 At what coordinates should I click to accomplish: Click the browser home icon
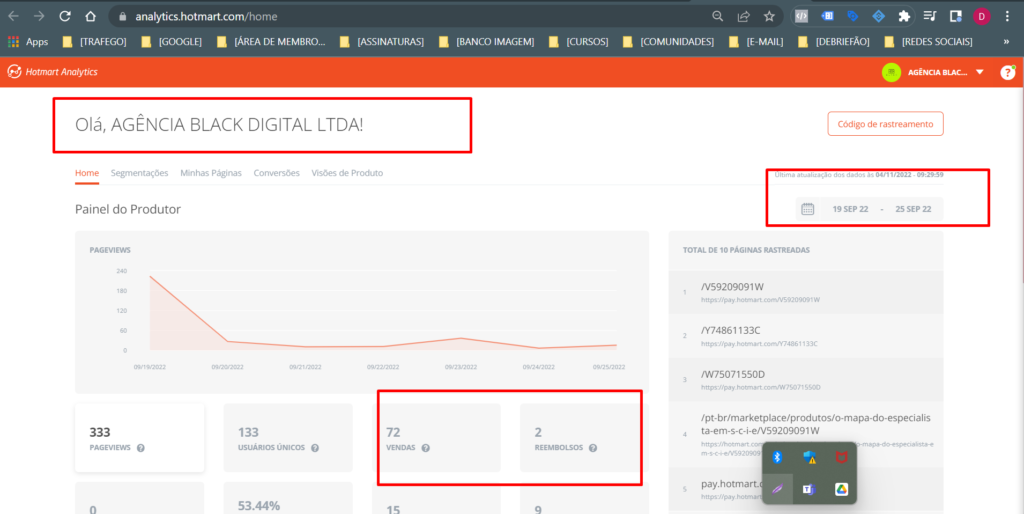pyautogui.click(x=90, y=16)
